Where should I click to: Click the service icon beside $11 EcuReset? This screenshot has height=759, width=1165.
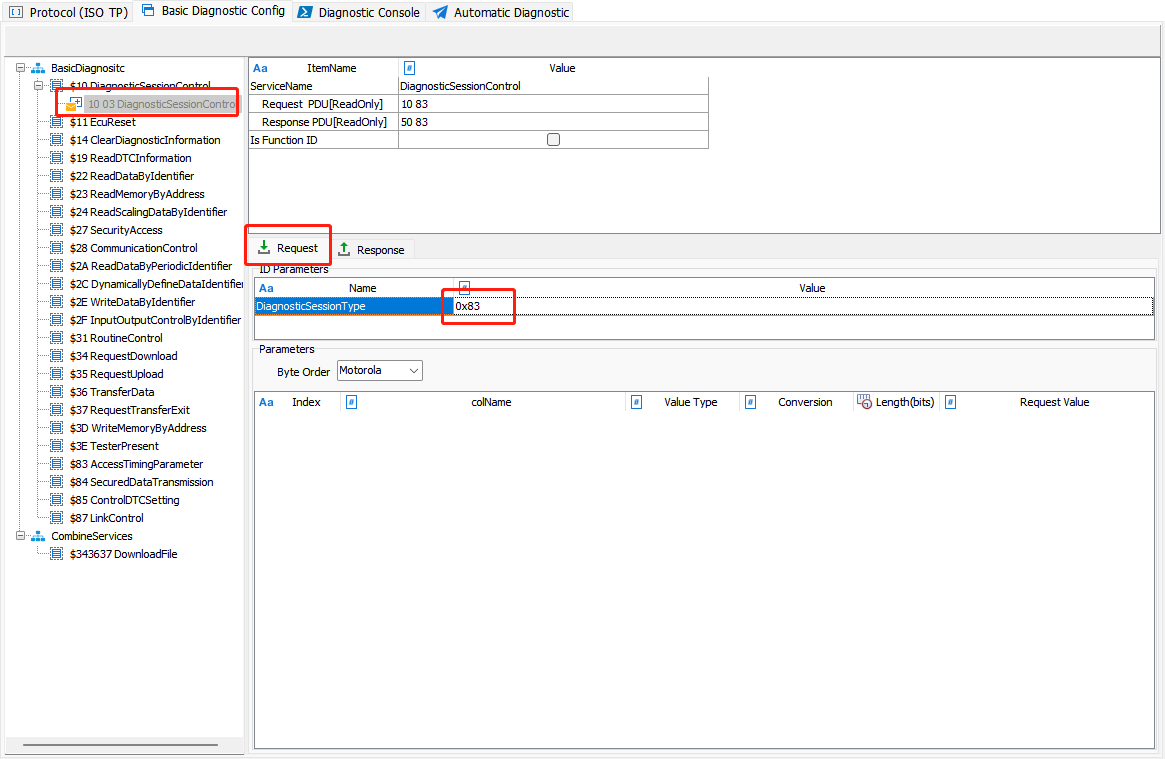point(56,121)
